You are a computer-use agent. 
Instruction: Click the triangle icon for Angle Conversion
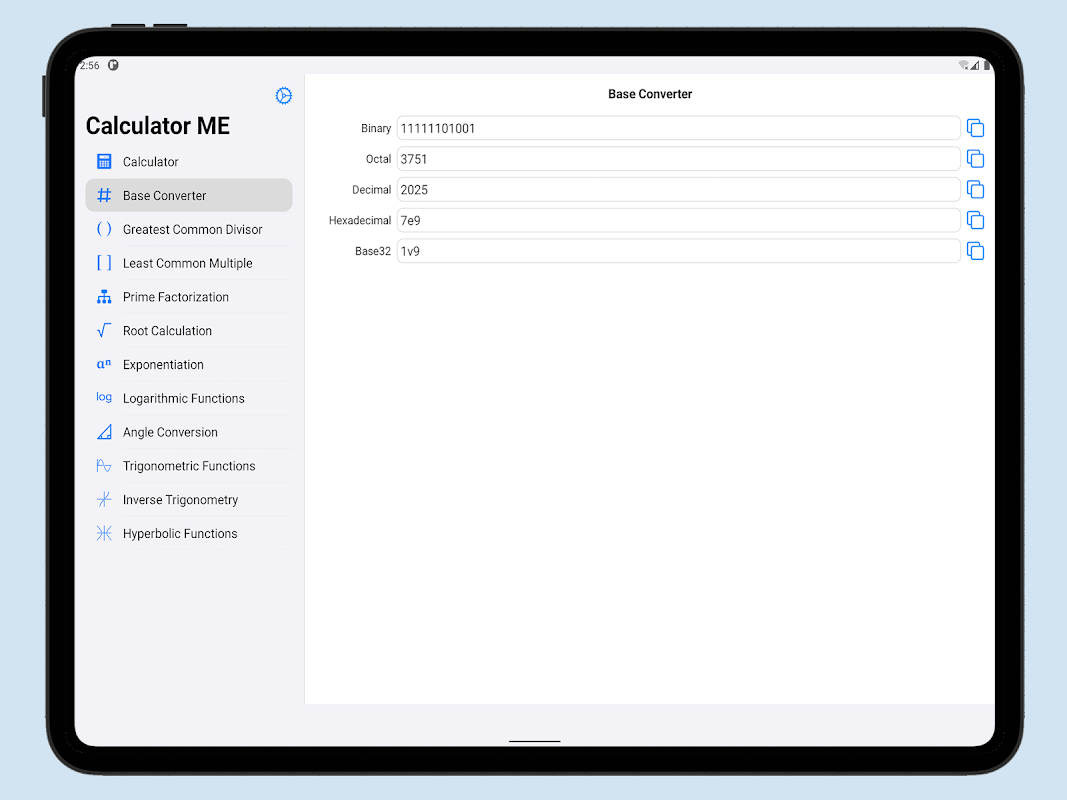(x=104, y=432)
